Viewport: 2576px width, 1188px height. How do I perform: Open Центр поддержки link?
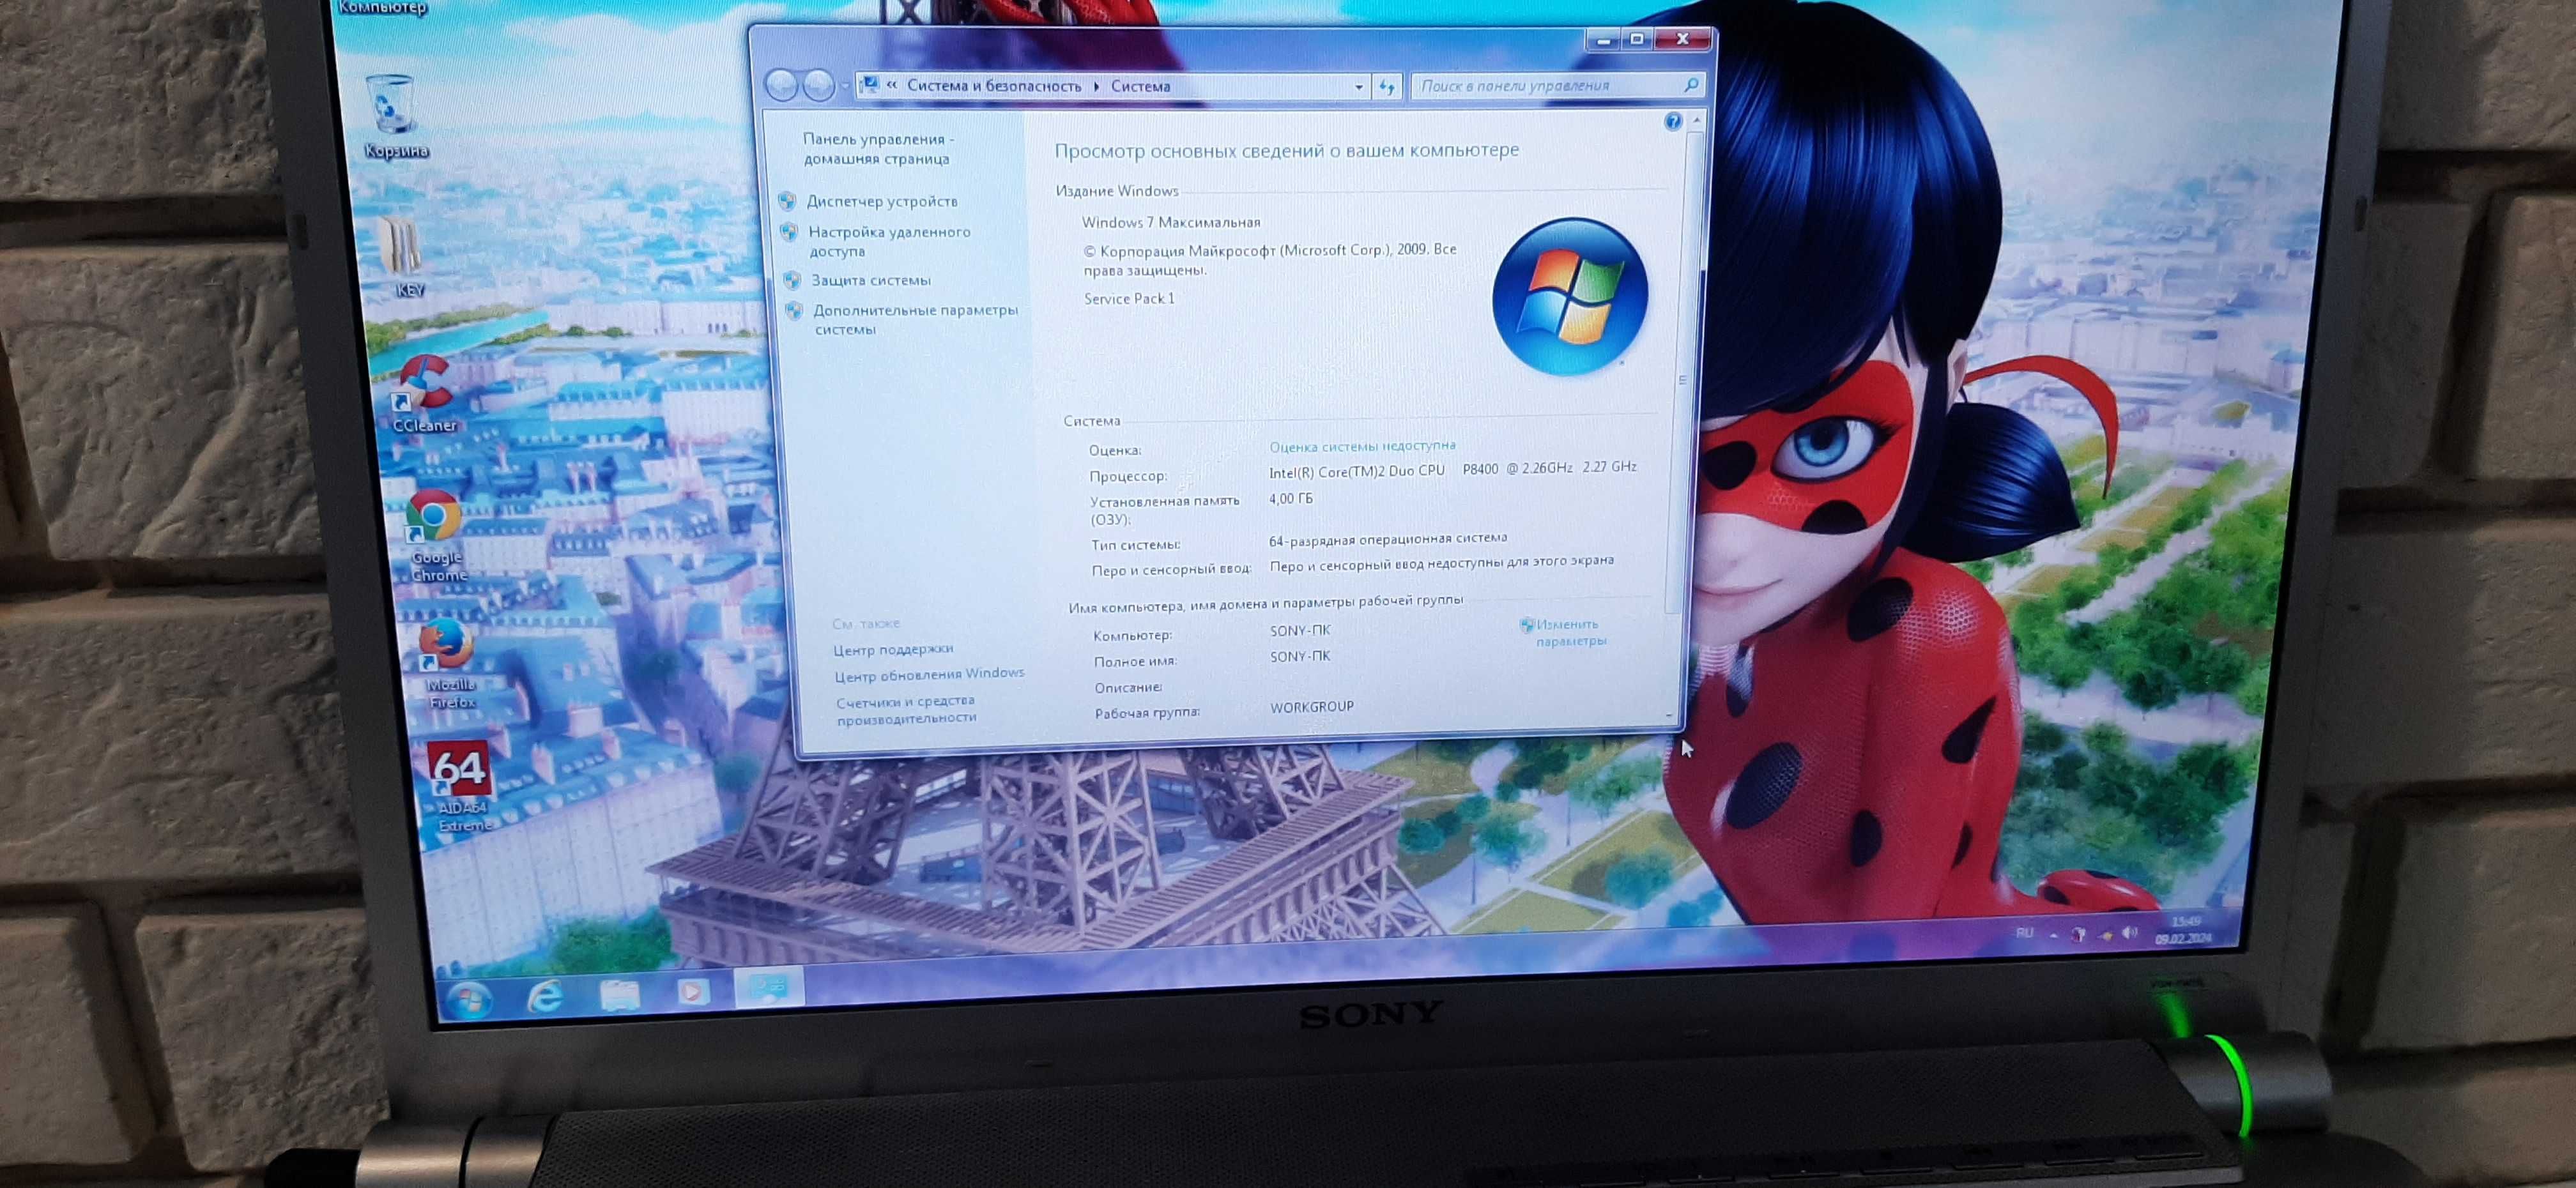point(893,650)
